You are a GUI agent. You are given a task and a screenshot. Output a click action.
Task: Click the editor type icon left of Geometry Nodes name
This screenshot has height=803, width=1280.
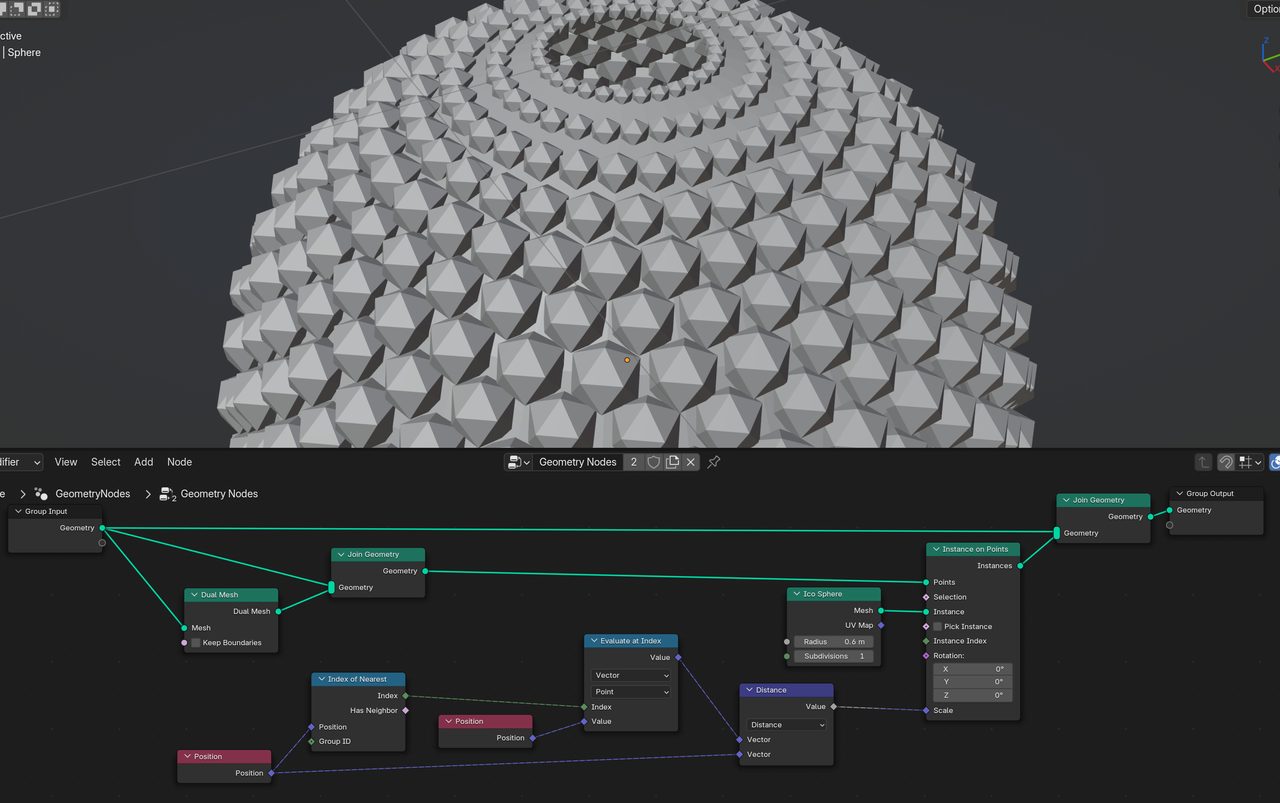515,462
